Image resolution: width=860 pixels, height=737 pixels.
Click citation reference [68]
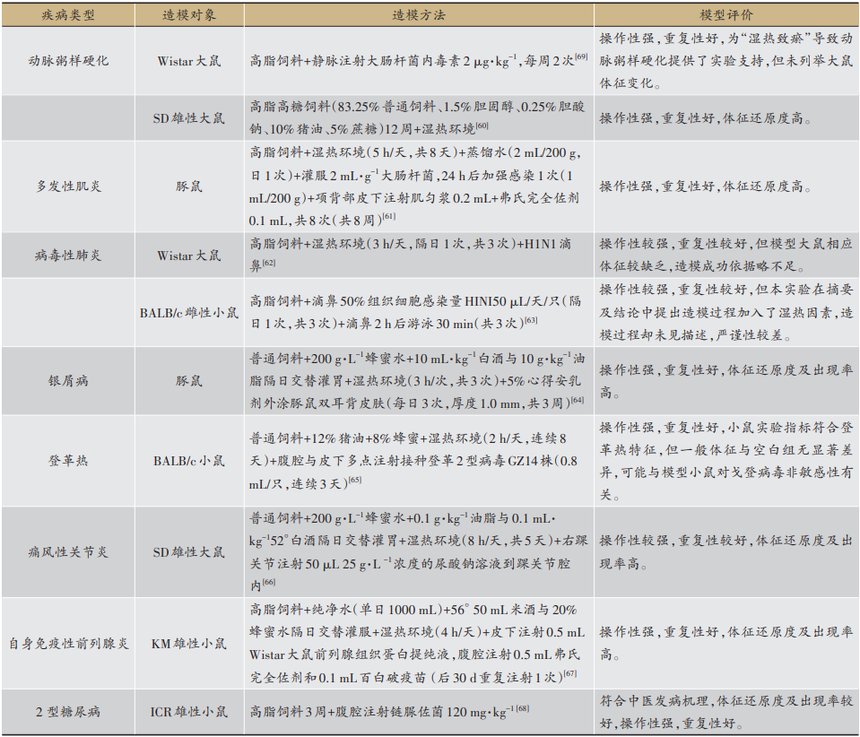pyautogui.click(x=523, y=710)
